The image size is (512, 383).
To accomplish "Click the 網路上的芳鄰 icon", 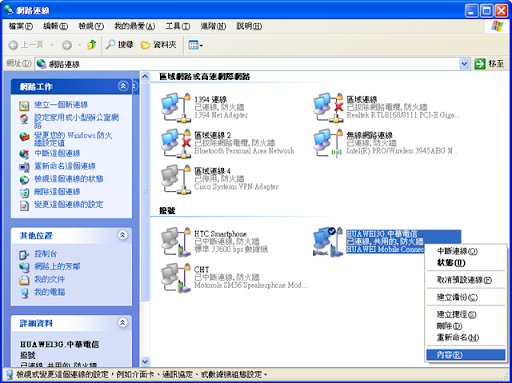I will (x=24, y=267).
